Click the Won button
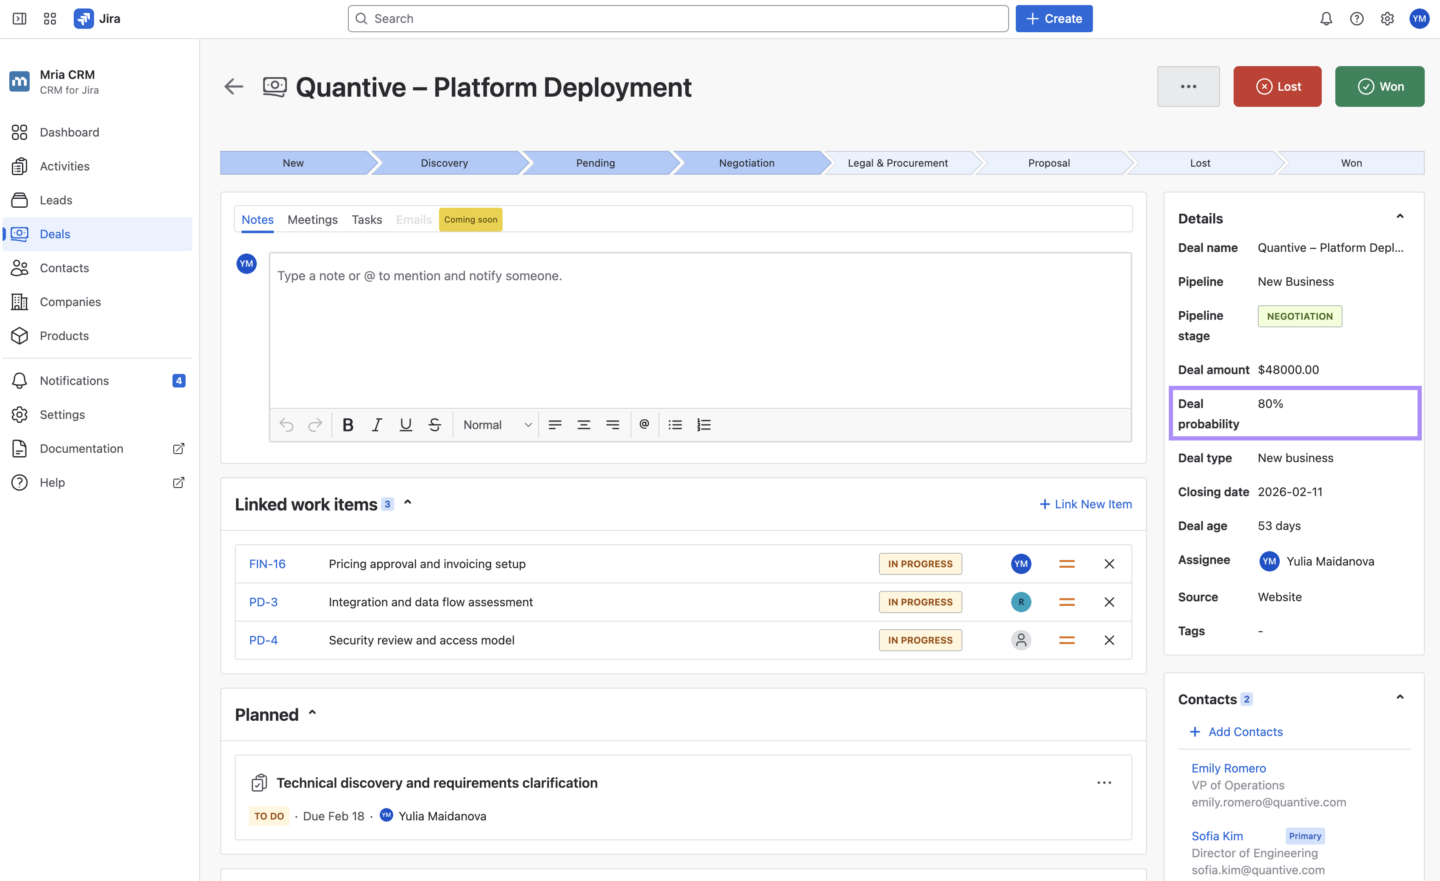This screenshot has width=1440, height=881. (1379, 86)
